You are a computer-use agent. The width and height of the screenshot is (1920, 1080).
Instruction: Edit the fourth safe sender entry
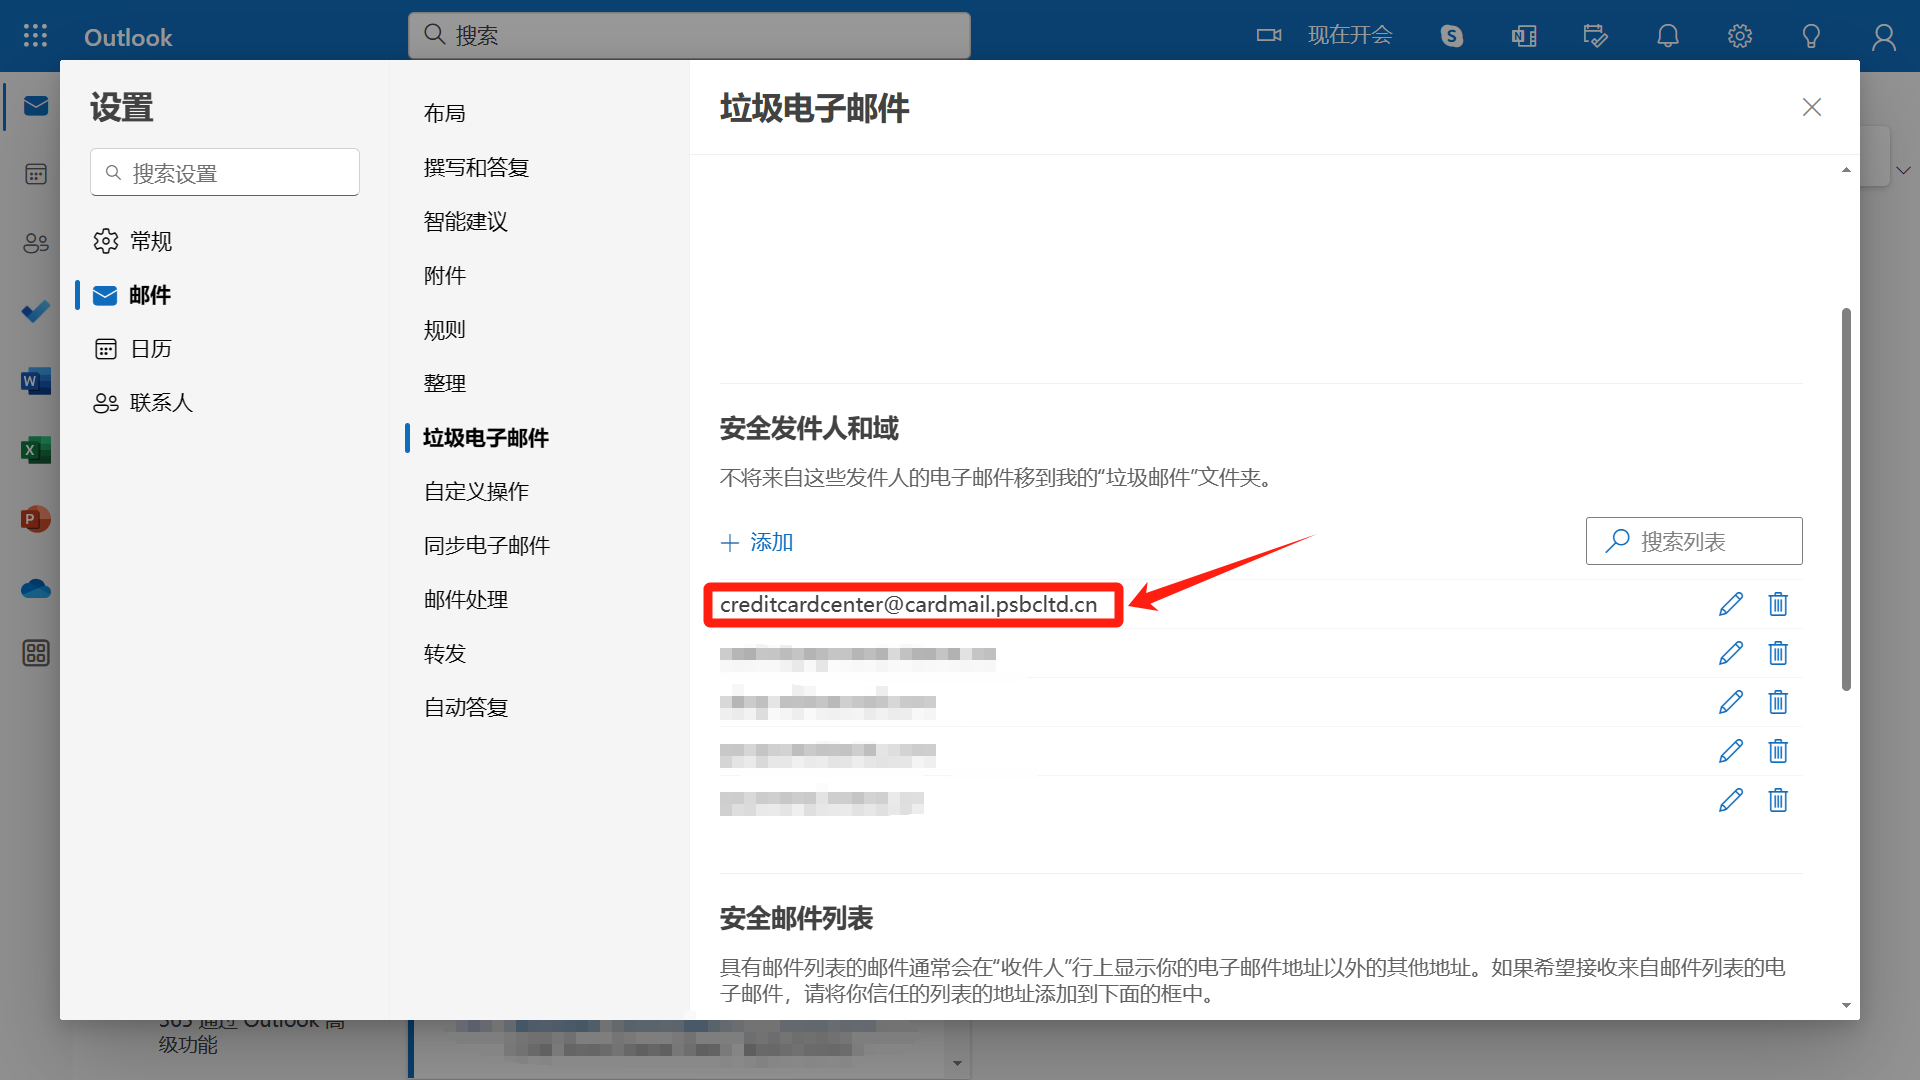(1731, 751)
